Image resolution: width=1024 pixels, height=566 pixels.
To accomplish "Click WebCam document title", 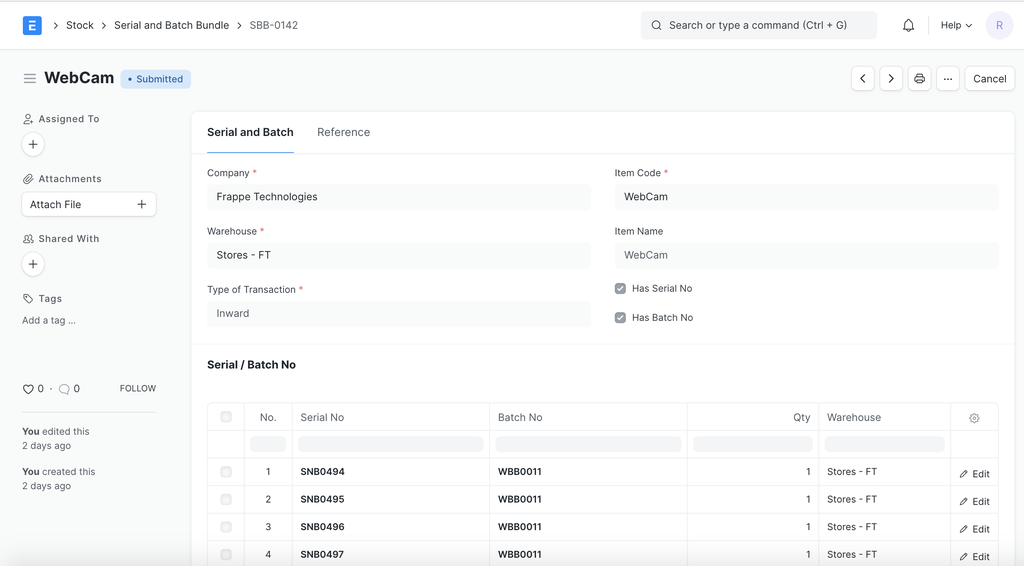I will pyautogui.click(x=79, y=78).
